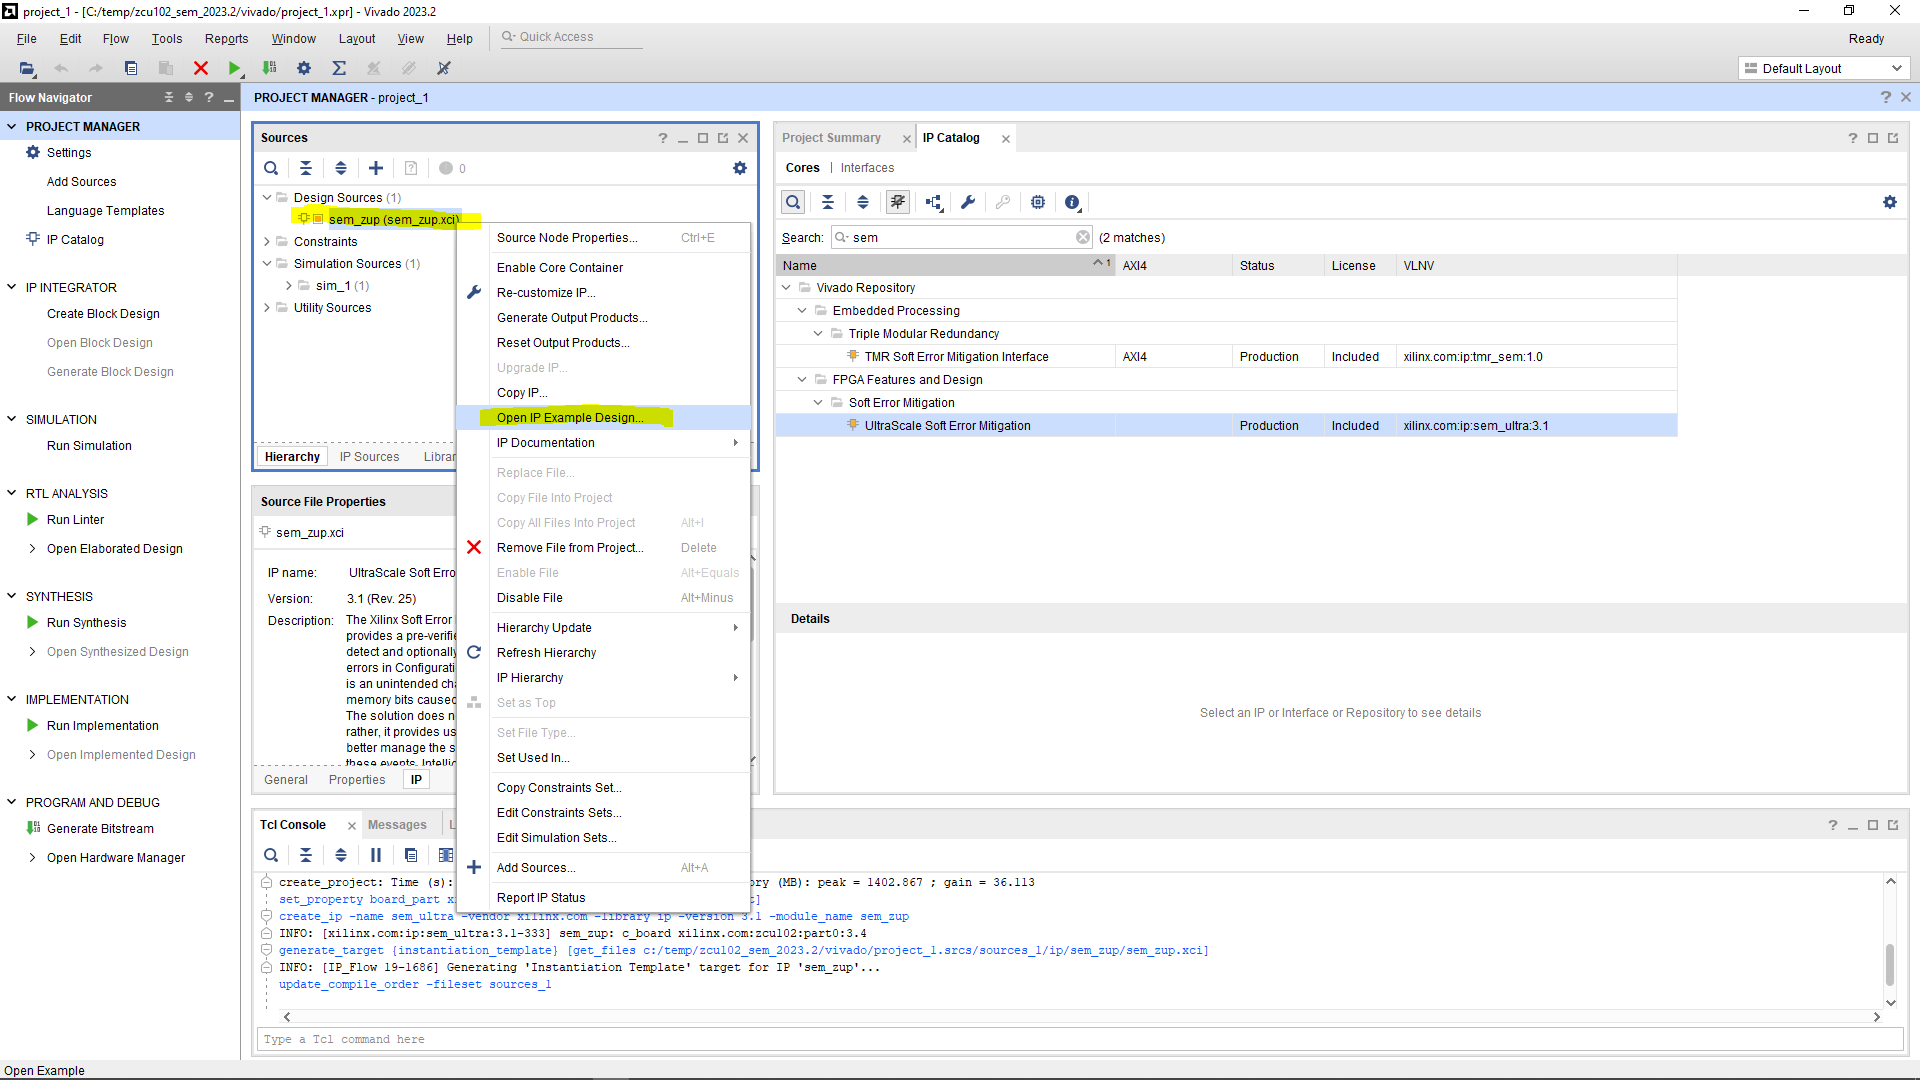
Task: Toggle the hide-incompatible IP filter button
Action: coord(897,202)
